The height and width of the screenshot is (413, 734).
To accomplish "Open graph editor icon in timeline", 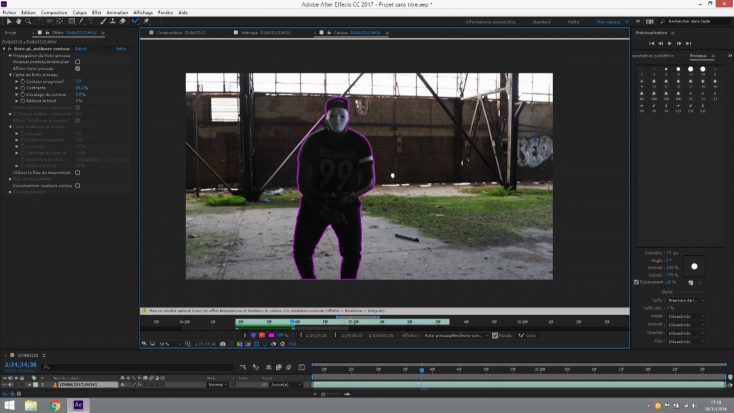I will (x=301, y=367).
